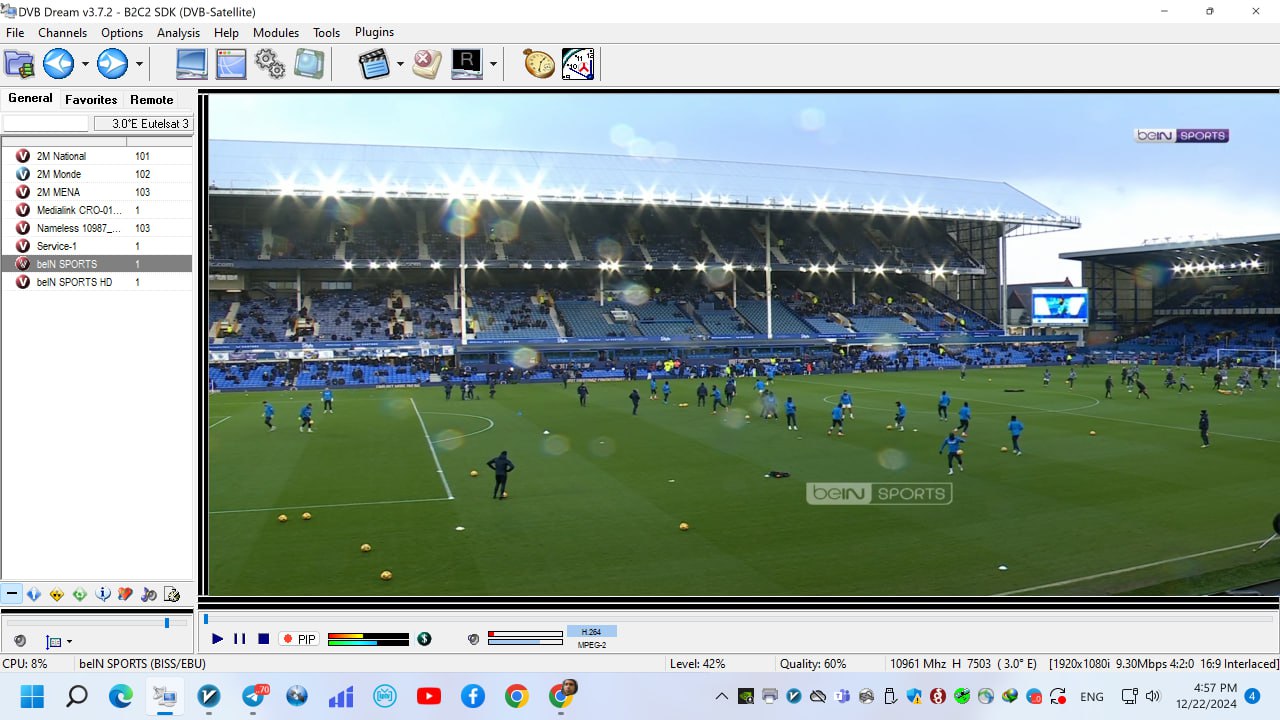This screenshot has height=720, width=1280.
Task: Expand the previous channel arrow dropdown
Action: click(x=85, y=64)
